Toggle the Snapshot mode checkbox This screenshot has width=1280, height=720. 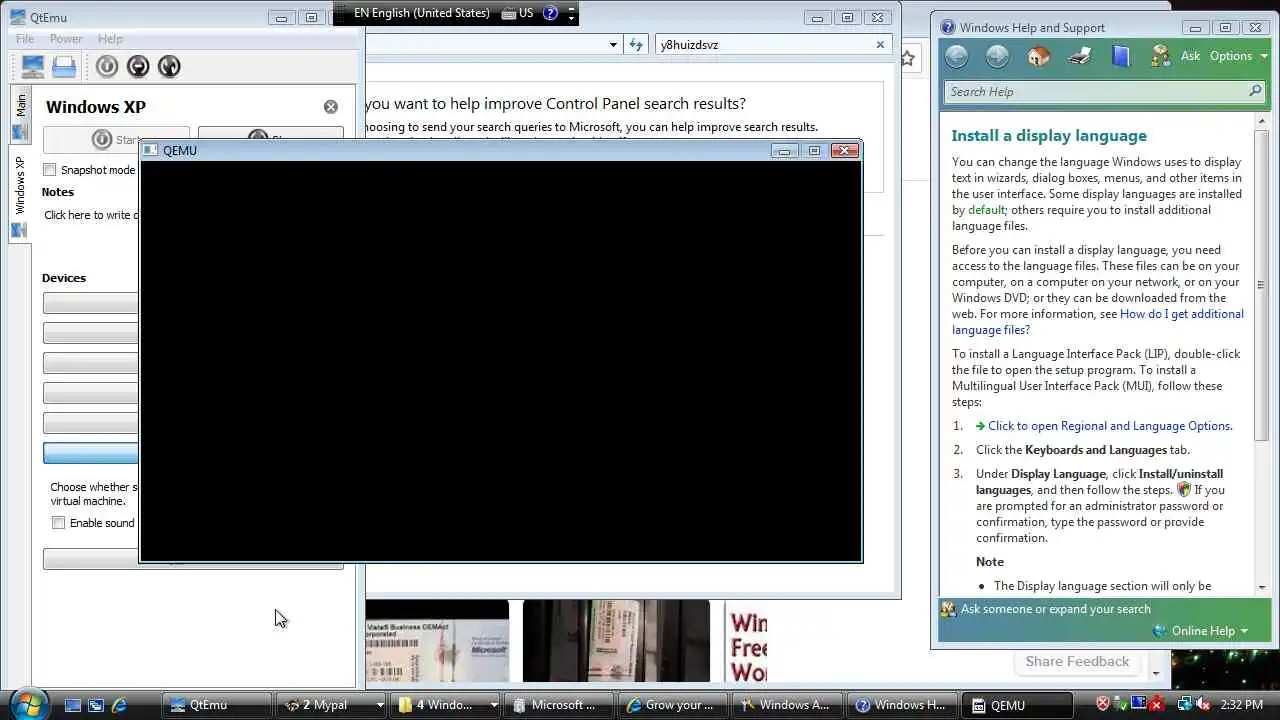(50, 170)
